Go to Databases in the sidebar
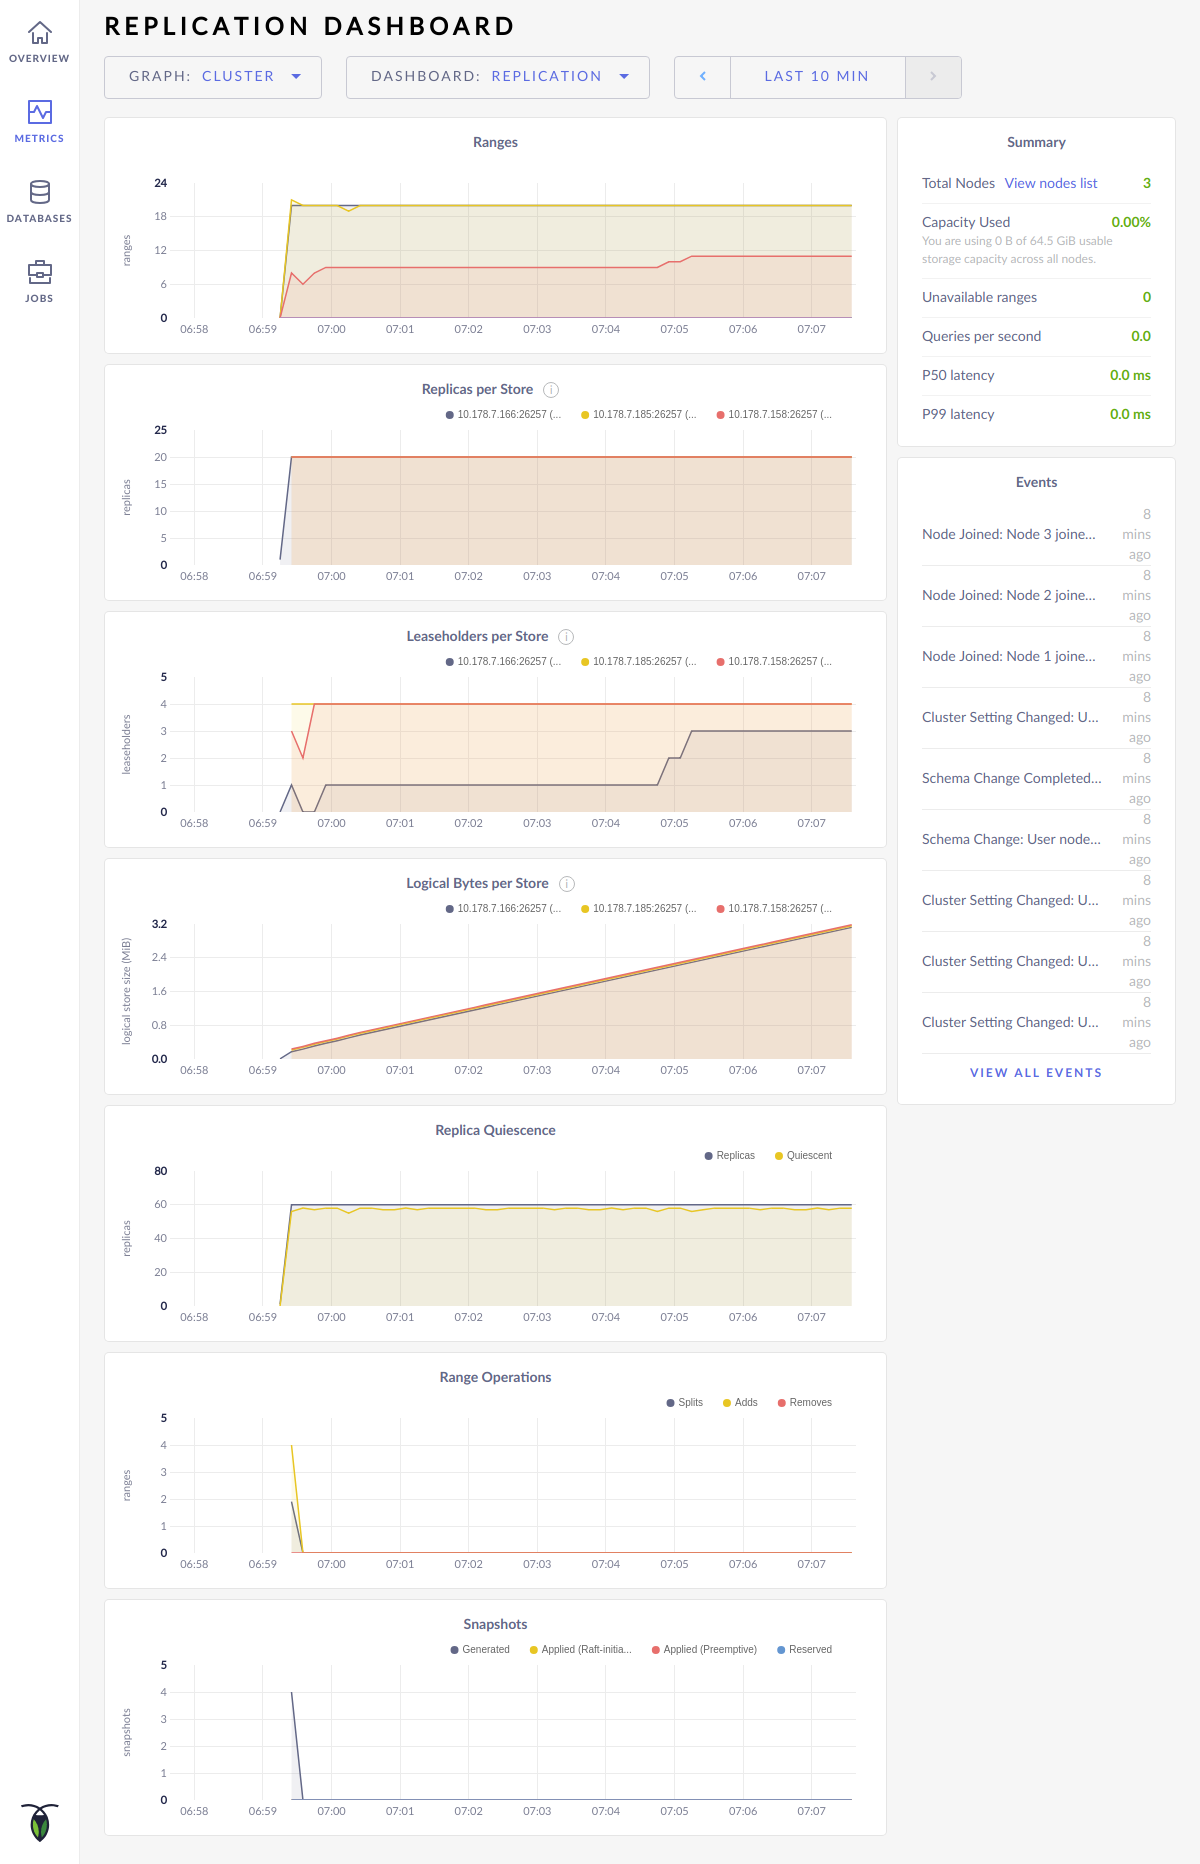 pyautogui.click(x=39, y=202)
